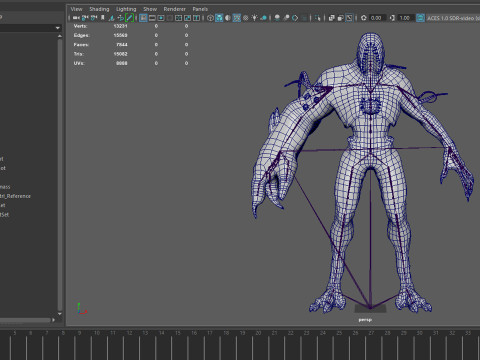Viewport: 480px width, 360px height.
Task: Switch to Wireframe shading mode
Action: [x=210, y=18]
